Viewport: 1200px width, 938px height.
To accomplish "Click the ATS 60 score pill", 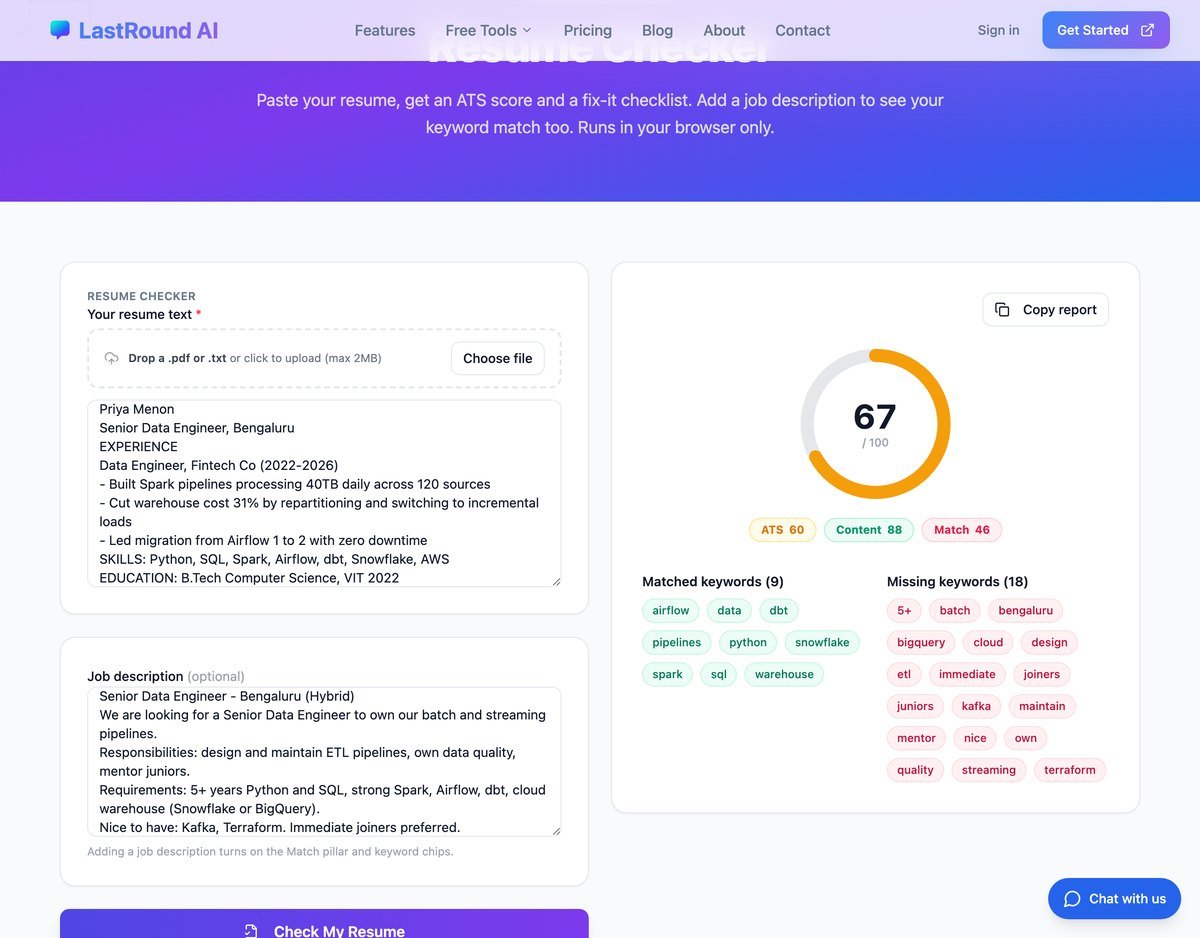I will click(783, 530).
